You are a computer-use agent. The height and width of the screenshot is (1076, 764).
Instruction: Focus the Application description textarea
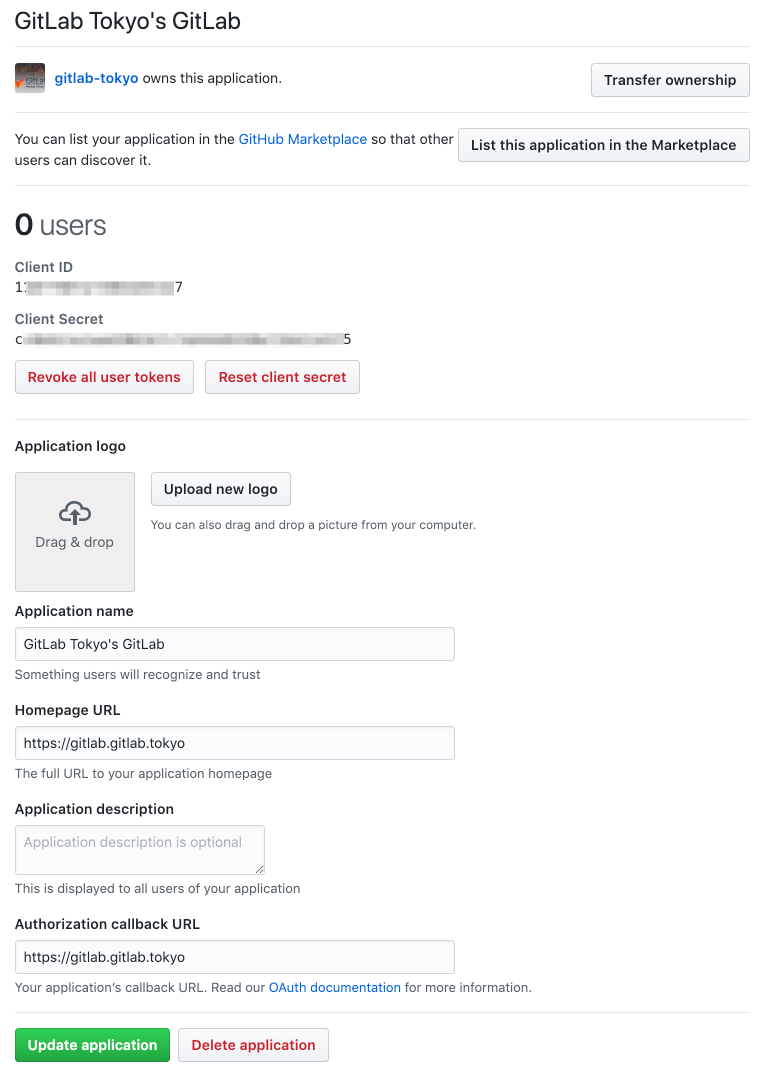[139, 848]
